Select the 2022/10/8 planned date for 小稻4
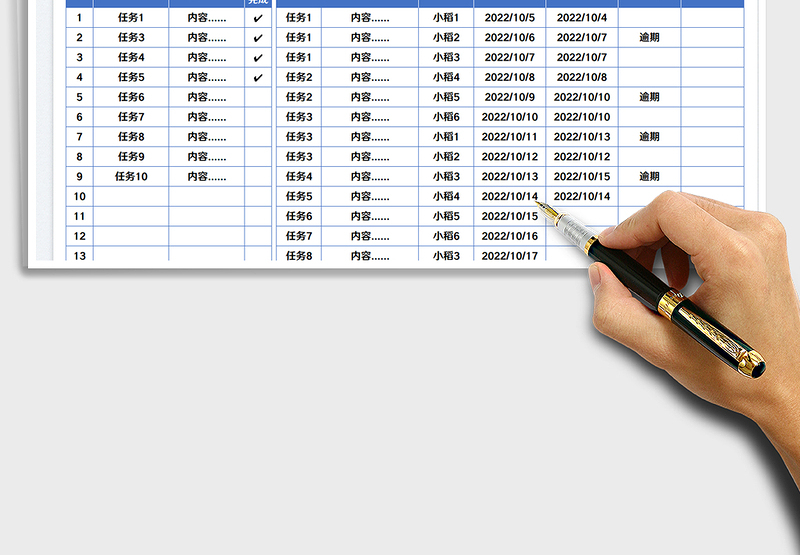 pos(510,77)
